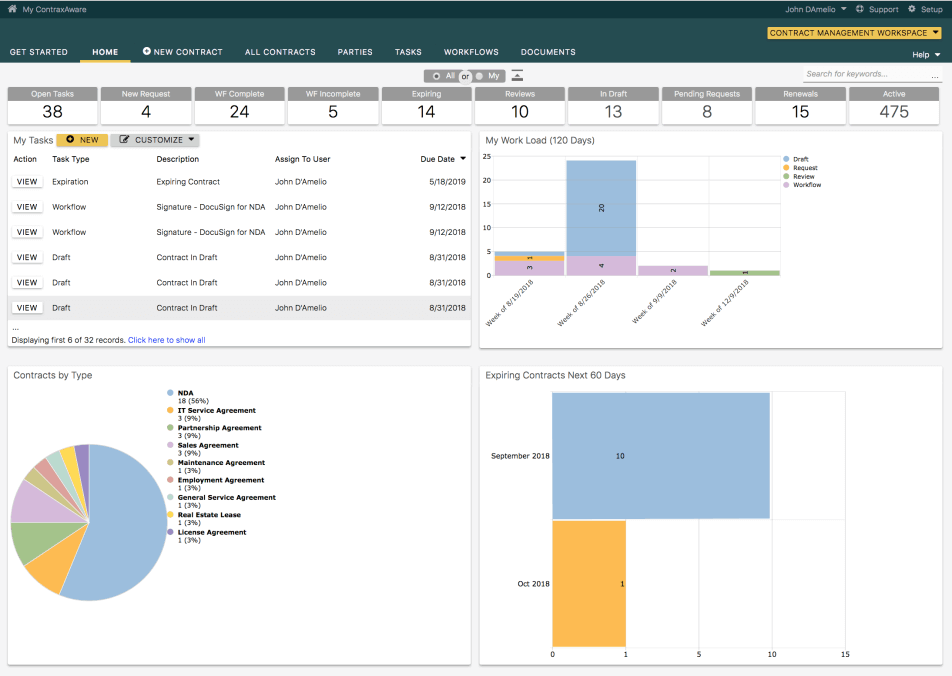Select the All radio option
The width and height of the screenshot is (952, 676).
click(436, 76)
